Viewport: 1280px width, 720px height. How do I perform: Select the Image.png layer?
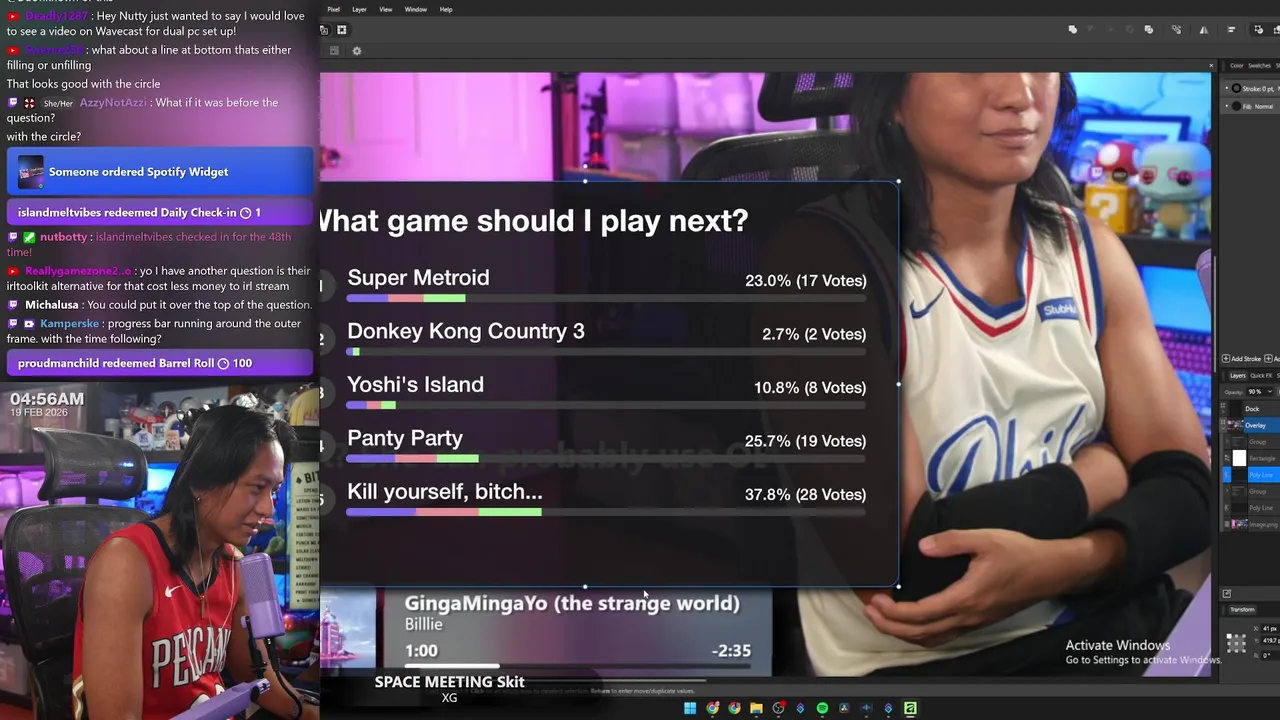point(1263,524)
